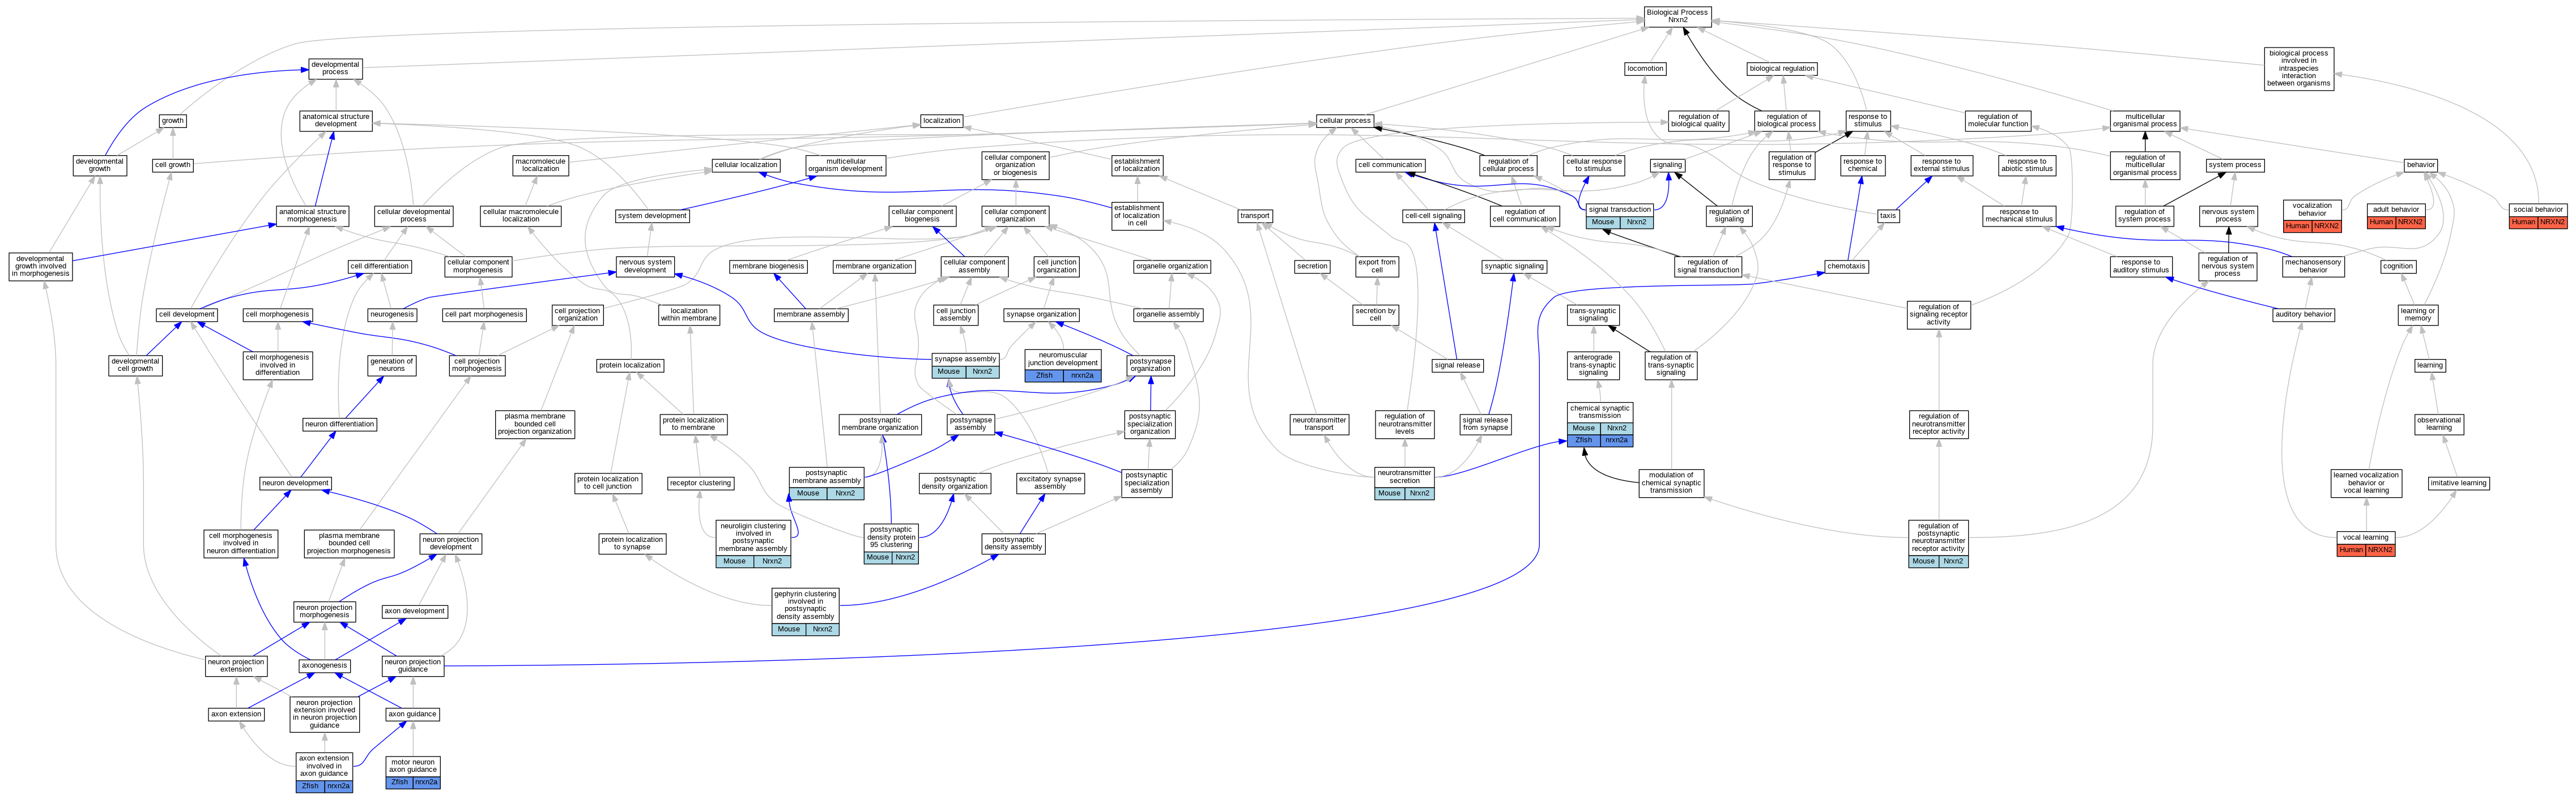
Task: Click the 'social behavior' node
Action: coord(2537,216)
